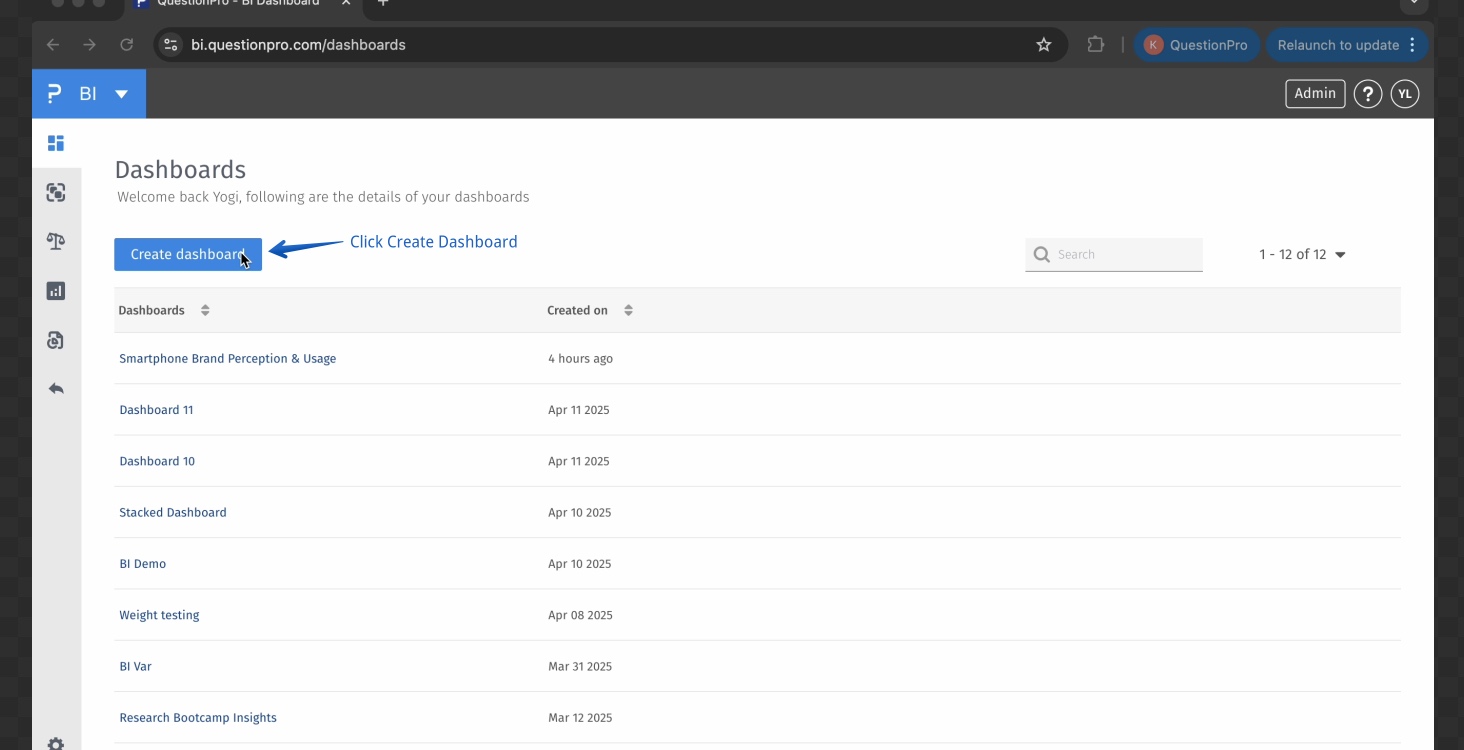Open the document report icon in sidebar
The image size is (1464, 750).
[x=56, y=340]
